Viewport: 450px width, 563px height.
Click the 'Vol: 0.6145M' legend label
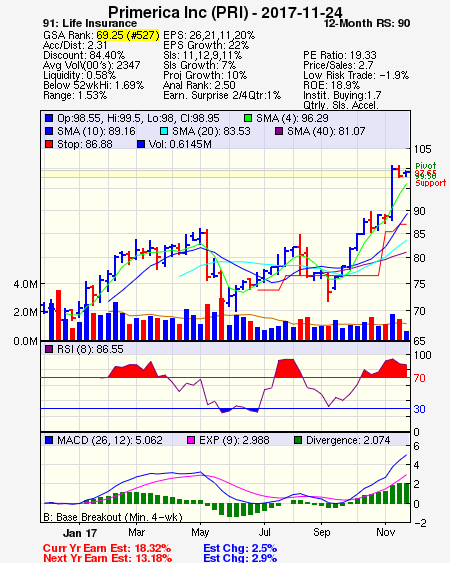click(180, 144)
